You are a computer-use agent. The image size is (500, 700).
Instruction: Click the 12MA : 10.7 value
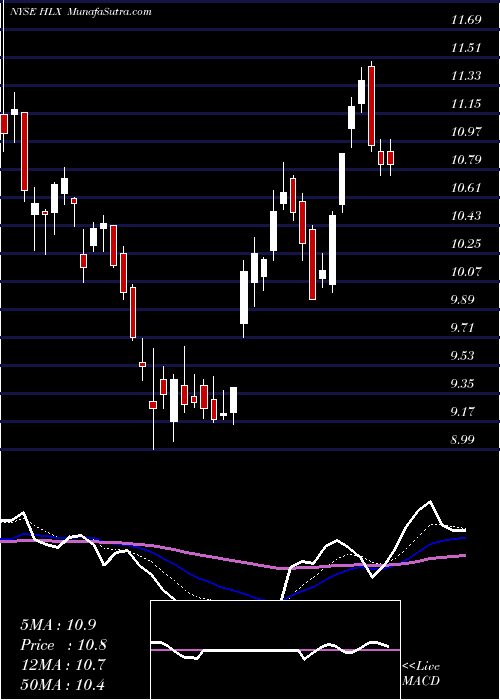[x=63, y=664]
